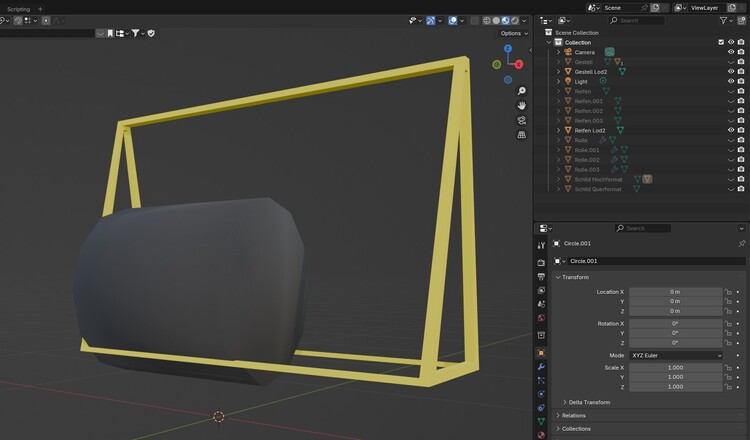Screen dimensions: 750x440
Task: Click the ViewLayer name field
Action: pos(707,8)
